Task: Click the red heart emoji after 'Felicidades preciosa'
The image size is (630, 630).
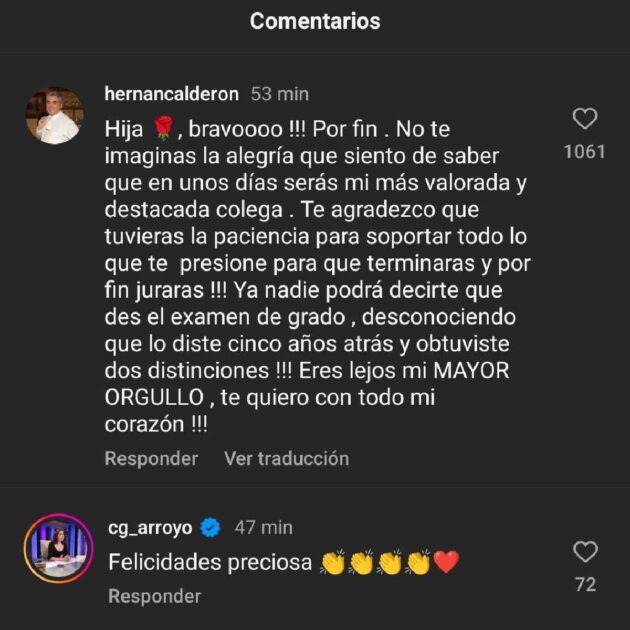Action: pos(446,562)
